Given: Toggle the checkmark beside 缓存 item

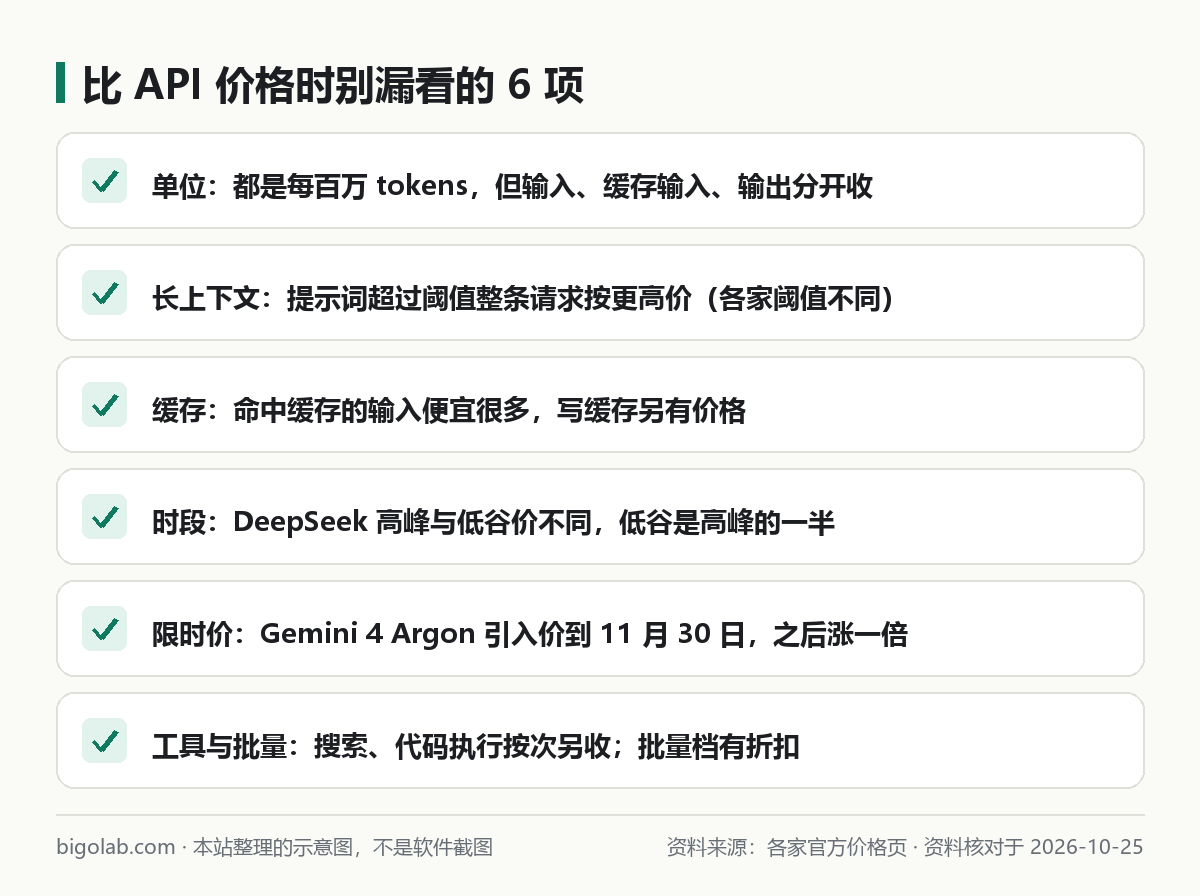Looking at the screenshot, I should coord(104,405).
